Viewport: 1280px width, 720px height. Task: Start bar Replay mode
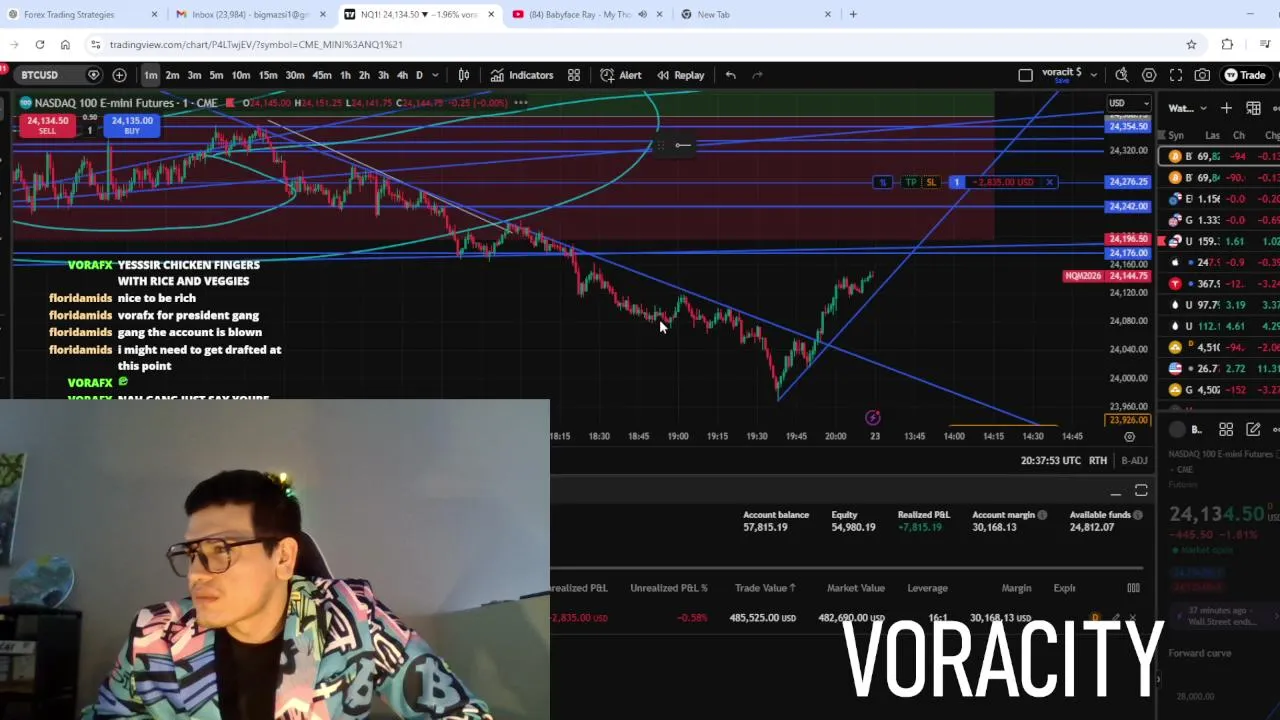tap(681, 75)
